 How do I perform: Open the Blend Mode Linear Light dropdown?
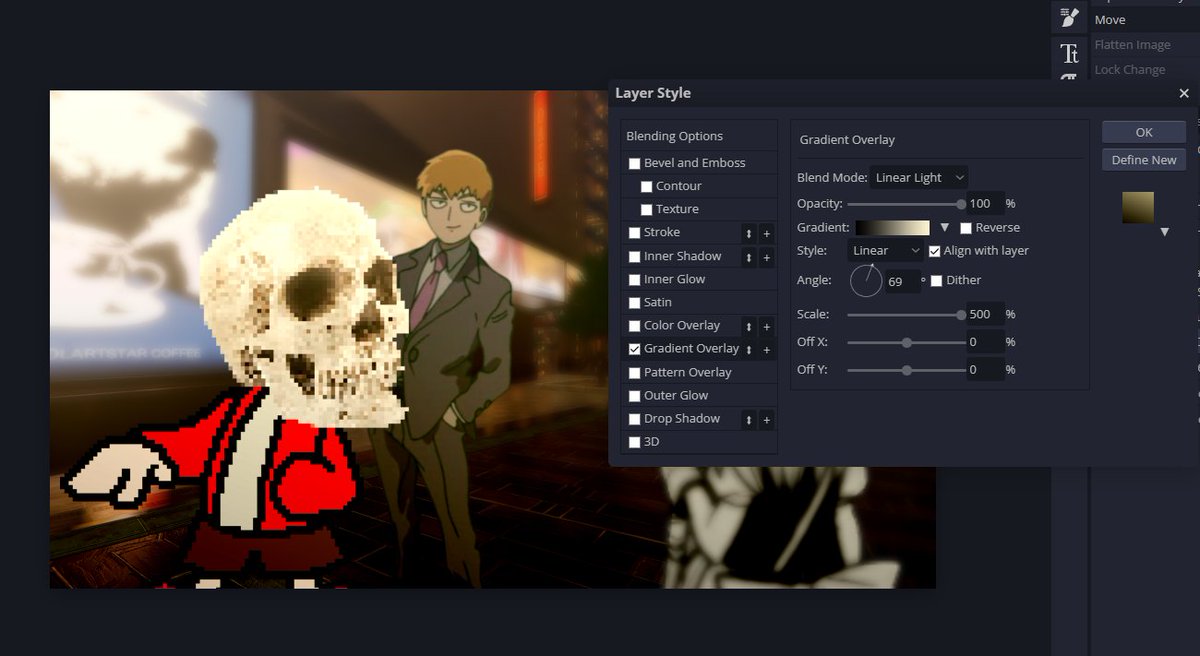(x=919, y=178)
